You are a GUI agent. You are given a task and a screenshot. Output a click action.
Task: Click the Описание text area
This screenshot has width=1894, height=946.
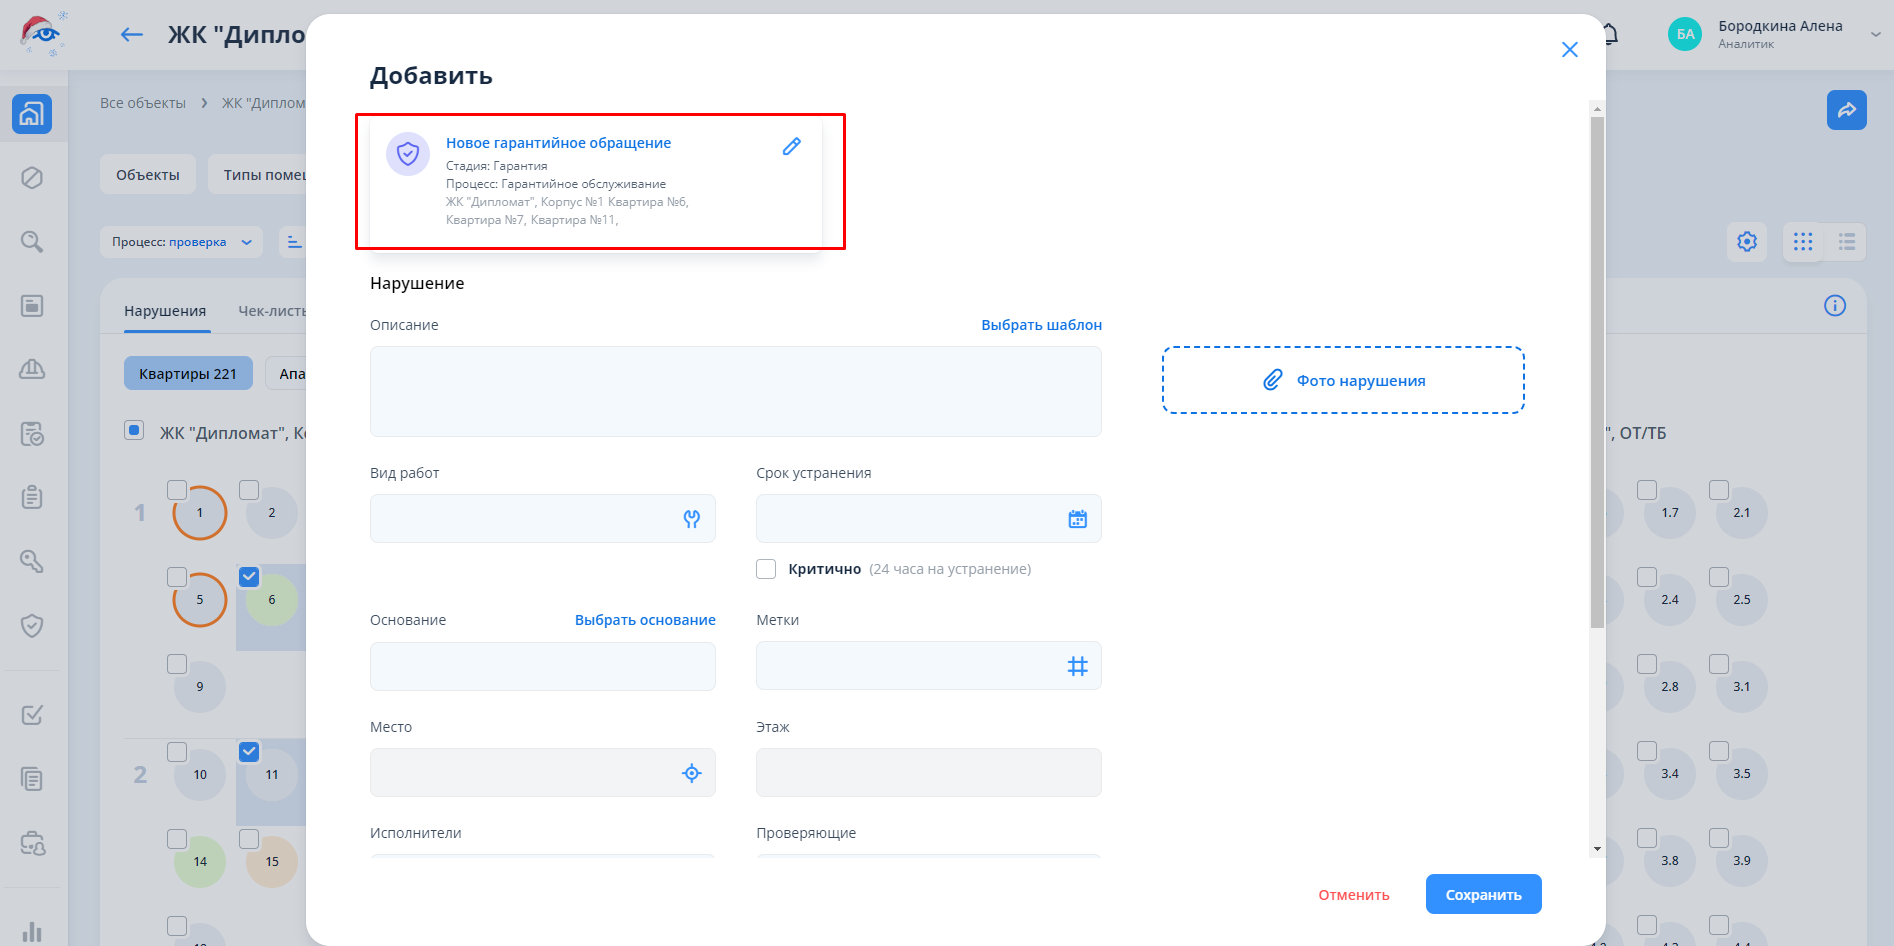(x=735, y=391)
